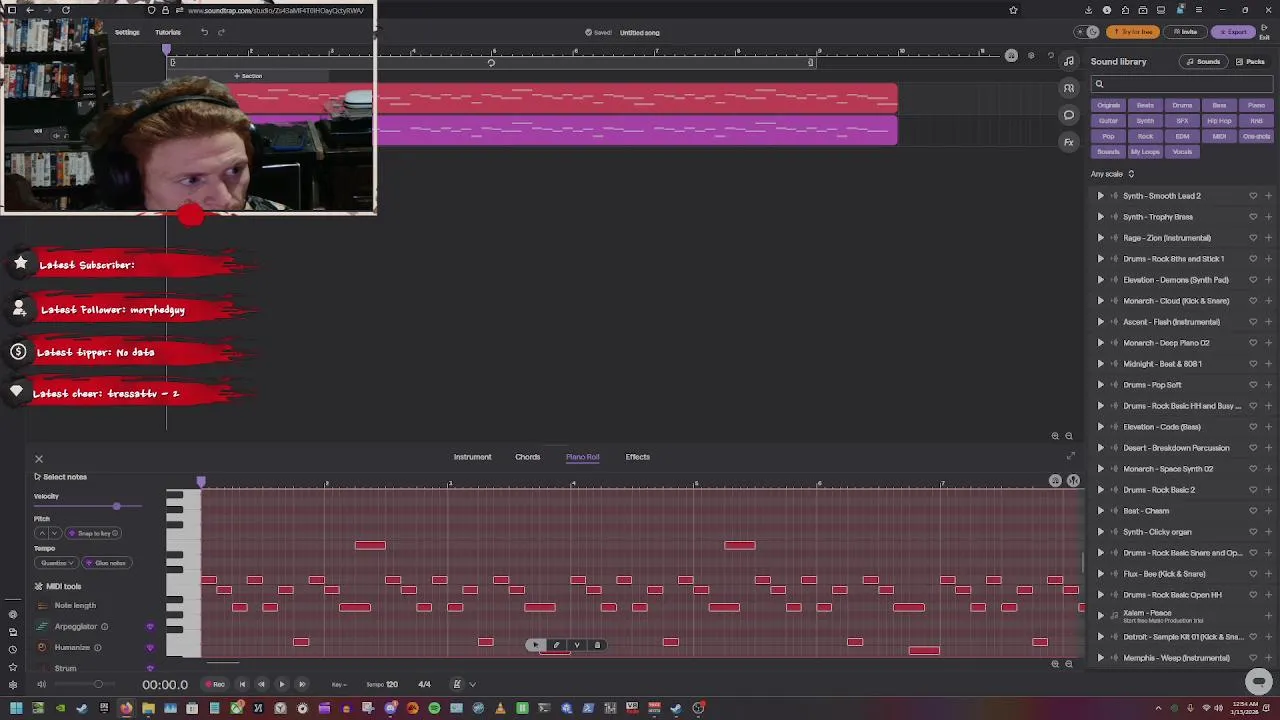Toggle the metronome icon

coord(457,685)
